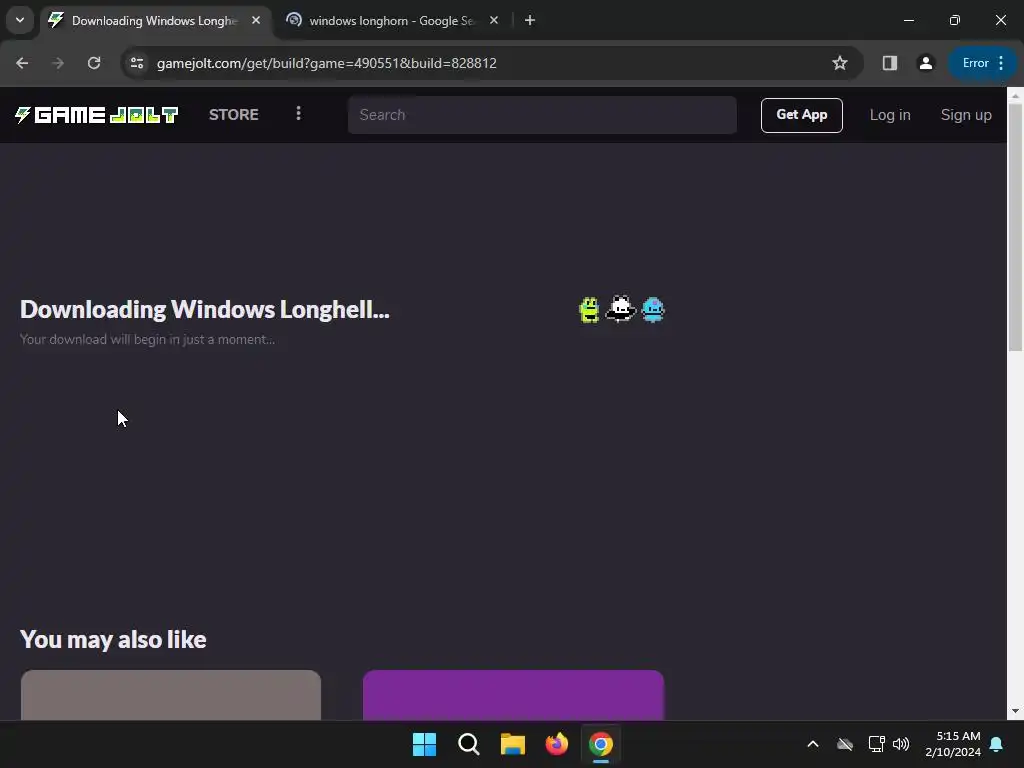Open the browser side panel icon
1024x768 pixels.
pyautogui.click(x=889, y=63)
